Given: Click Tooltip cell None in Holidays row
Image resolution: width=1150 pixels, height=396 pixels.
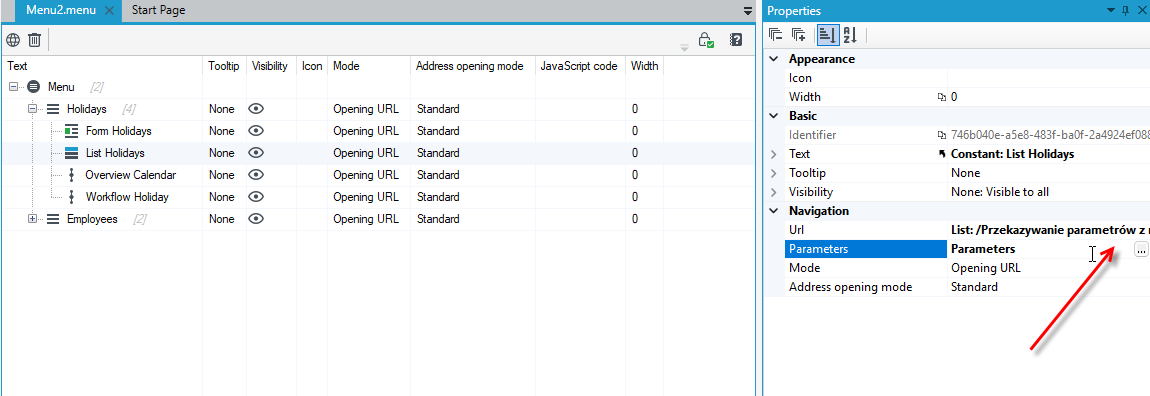Looking at the screenshot, I should coord(221,109).
